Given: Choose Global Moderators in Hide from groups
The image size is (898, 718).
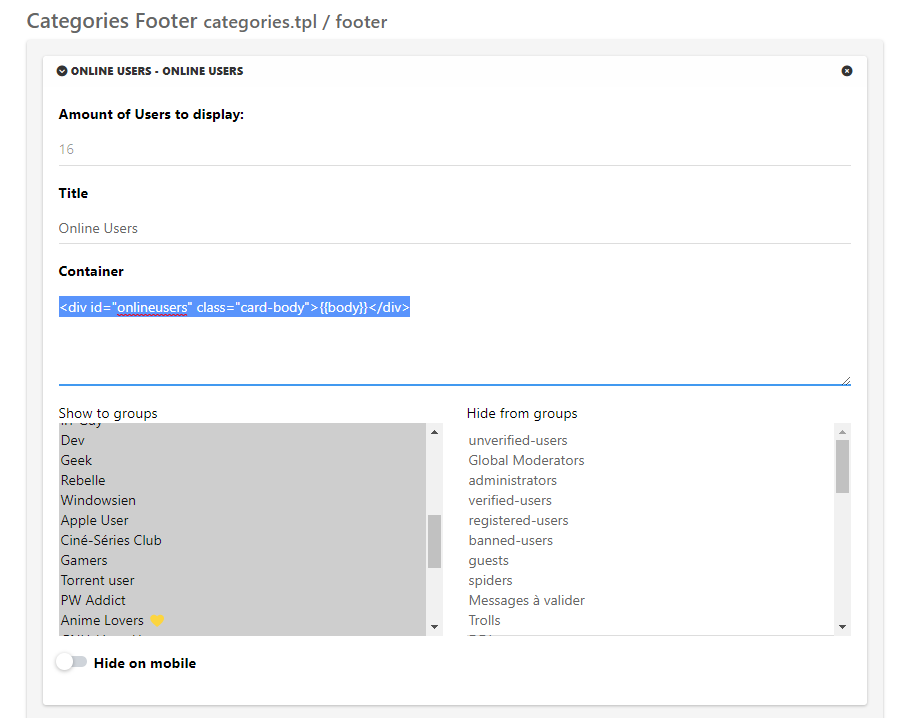Looking at the screenshot, I should [526, 460].
